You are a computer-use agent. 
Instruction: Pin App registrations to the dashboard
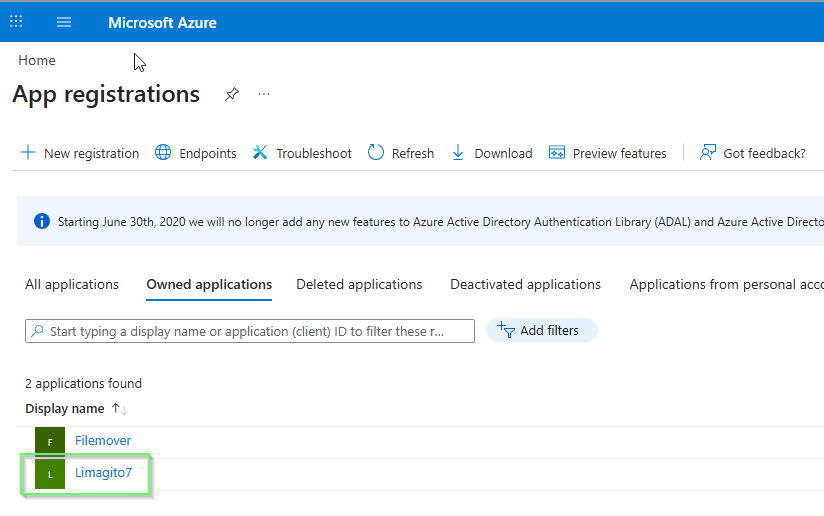click(232, 94)
